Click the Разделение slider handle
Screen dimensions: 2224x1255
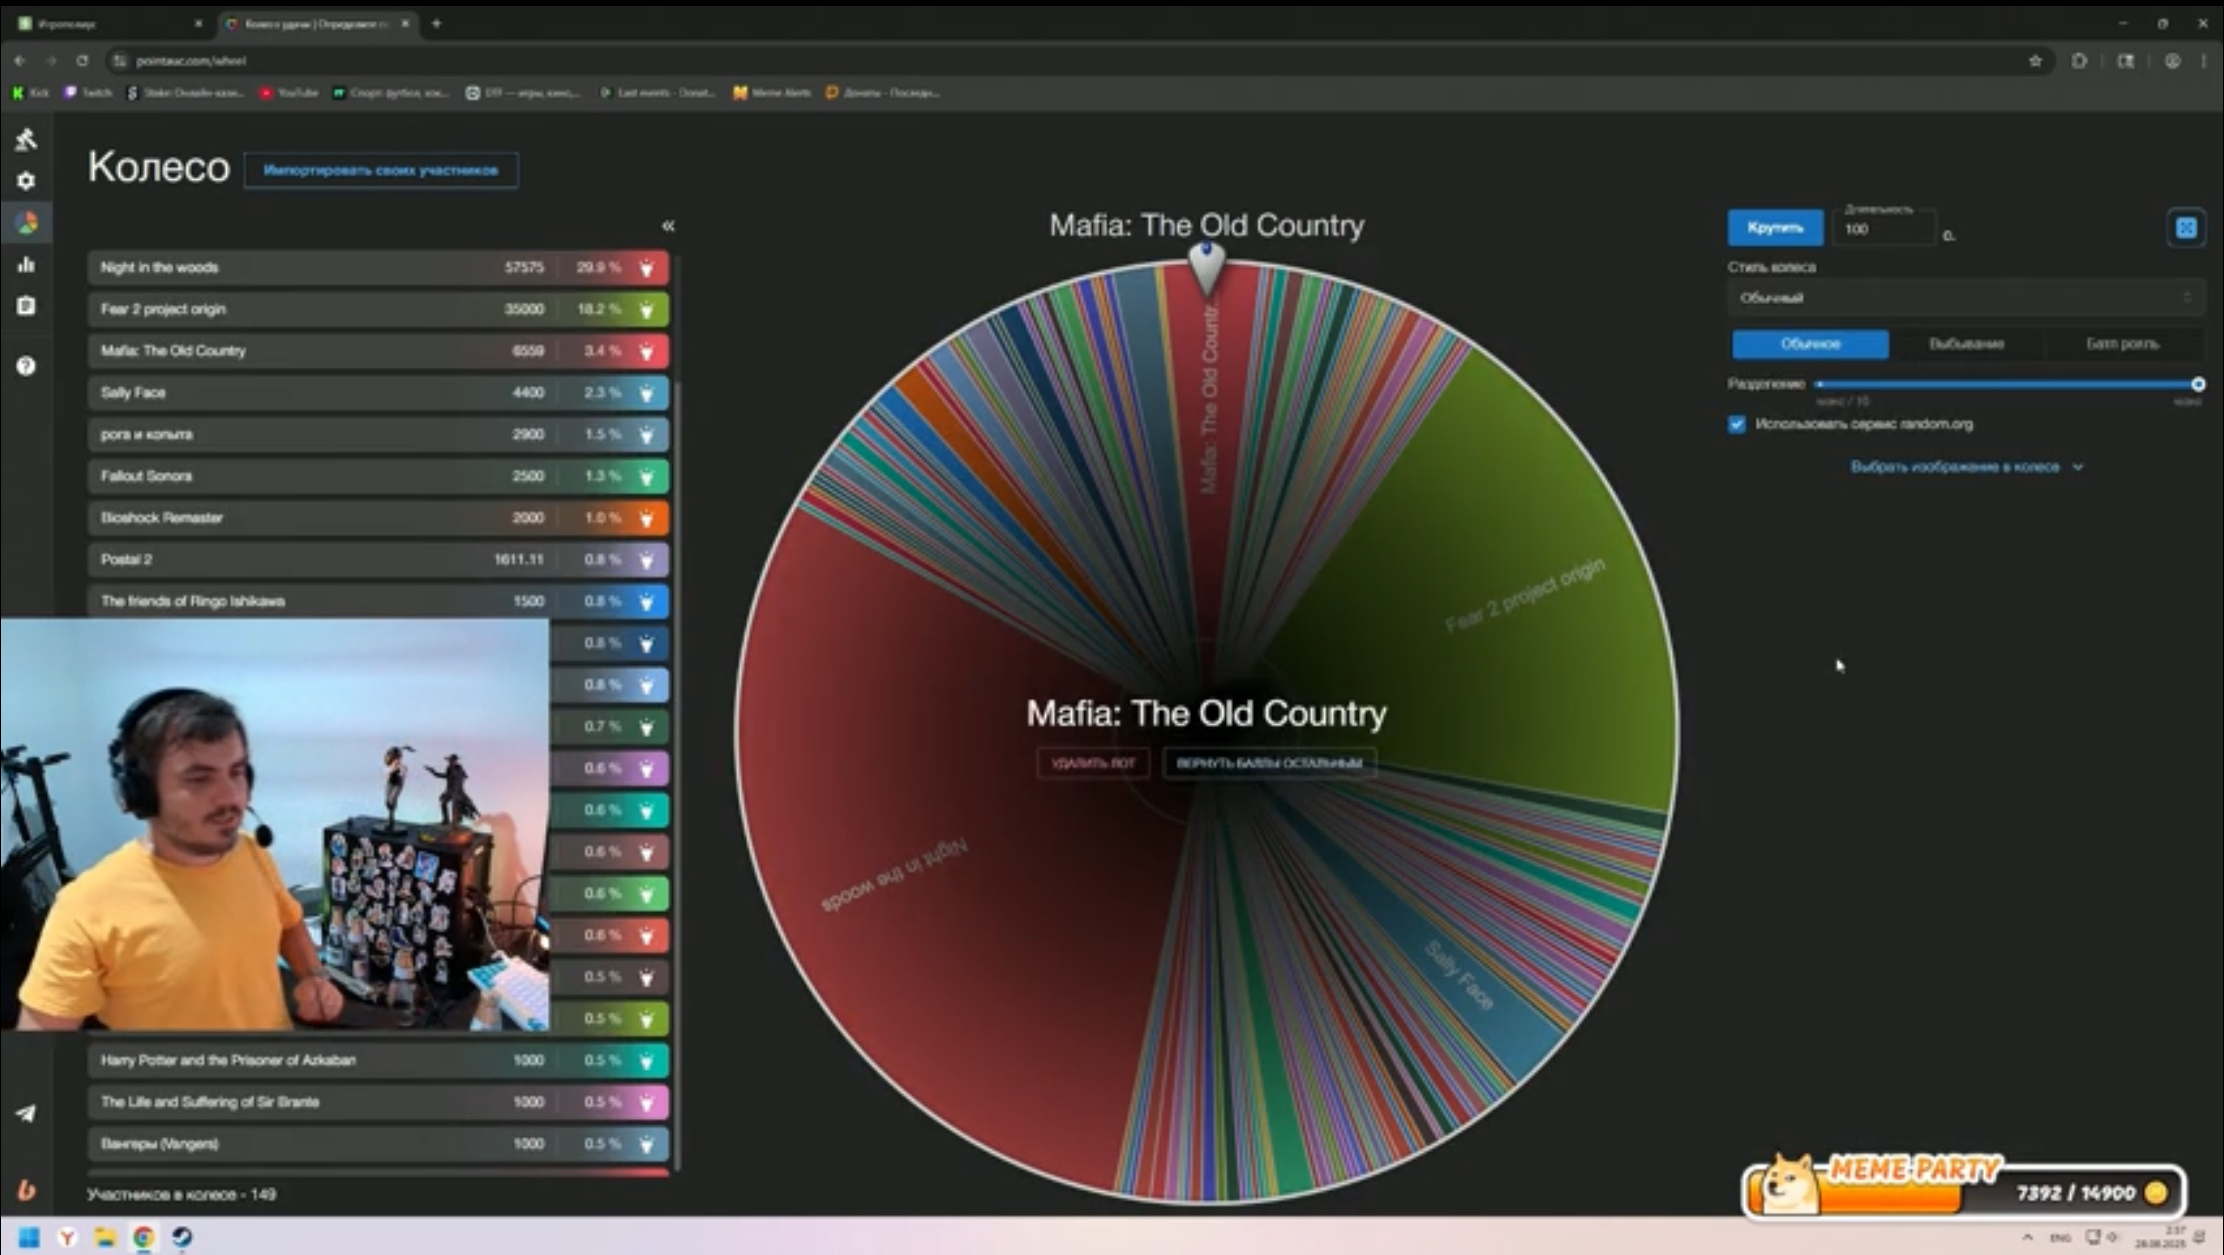pos(2197,384)
